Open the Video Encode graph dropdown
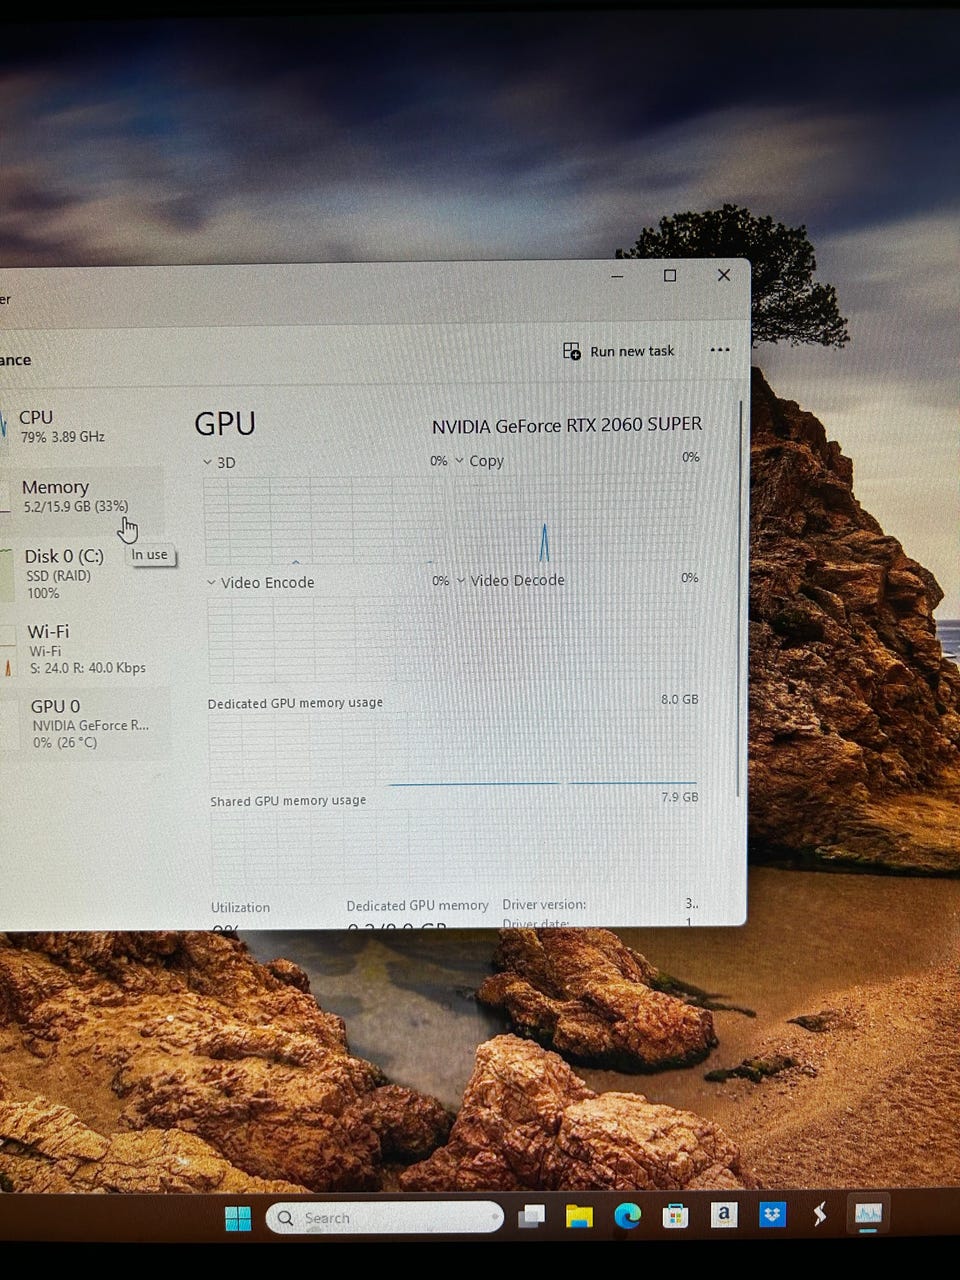Image resolution: width=960 pixels, height=1280 pixels. pyautogui.click(x=211, y=582)
